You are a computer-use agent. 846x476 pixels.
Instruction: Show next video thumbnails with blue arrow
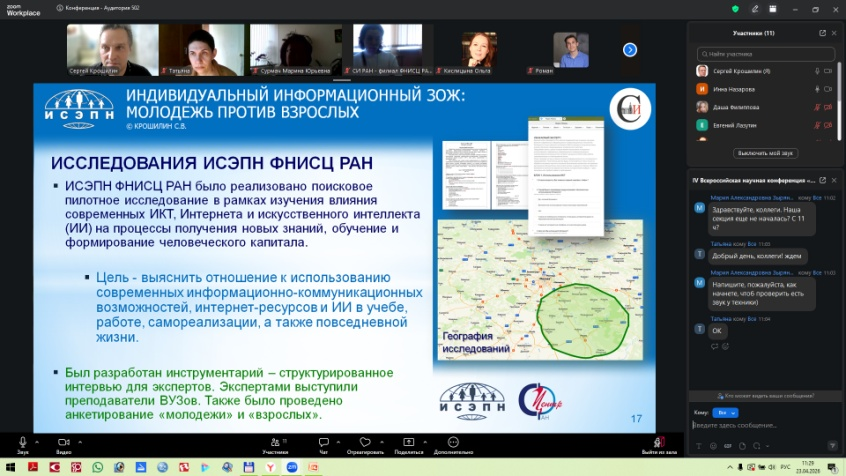630,50
